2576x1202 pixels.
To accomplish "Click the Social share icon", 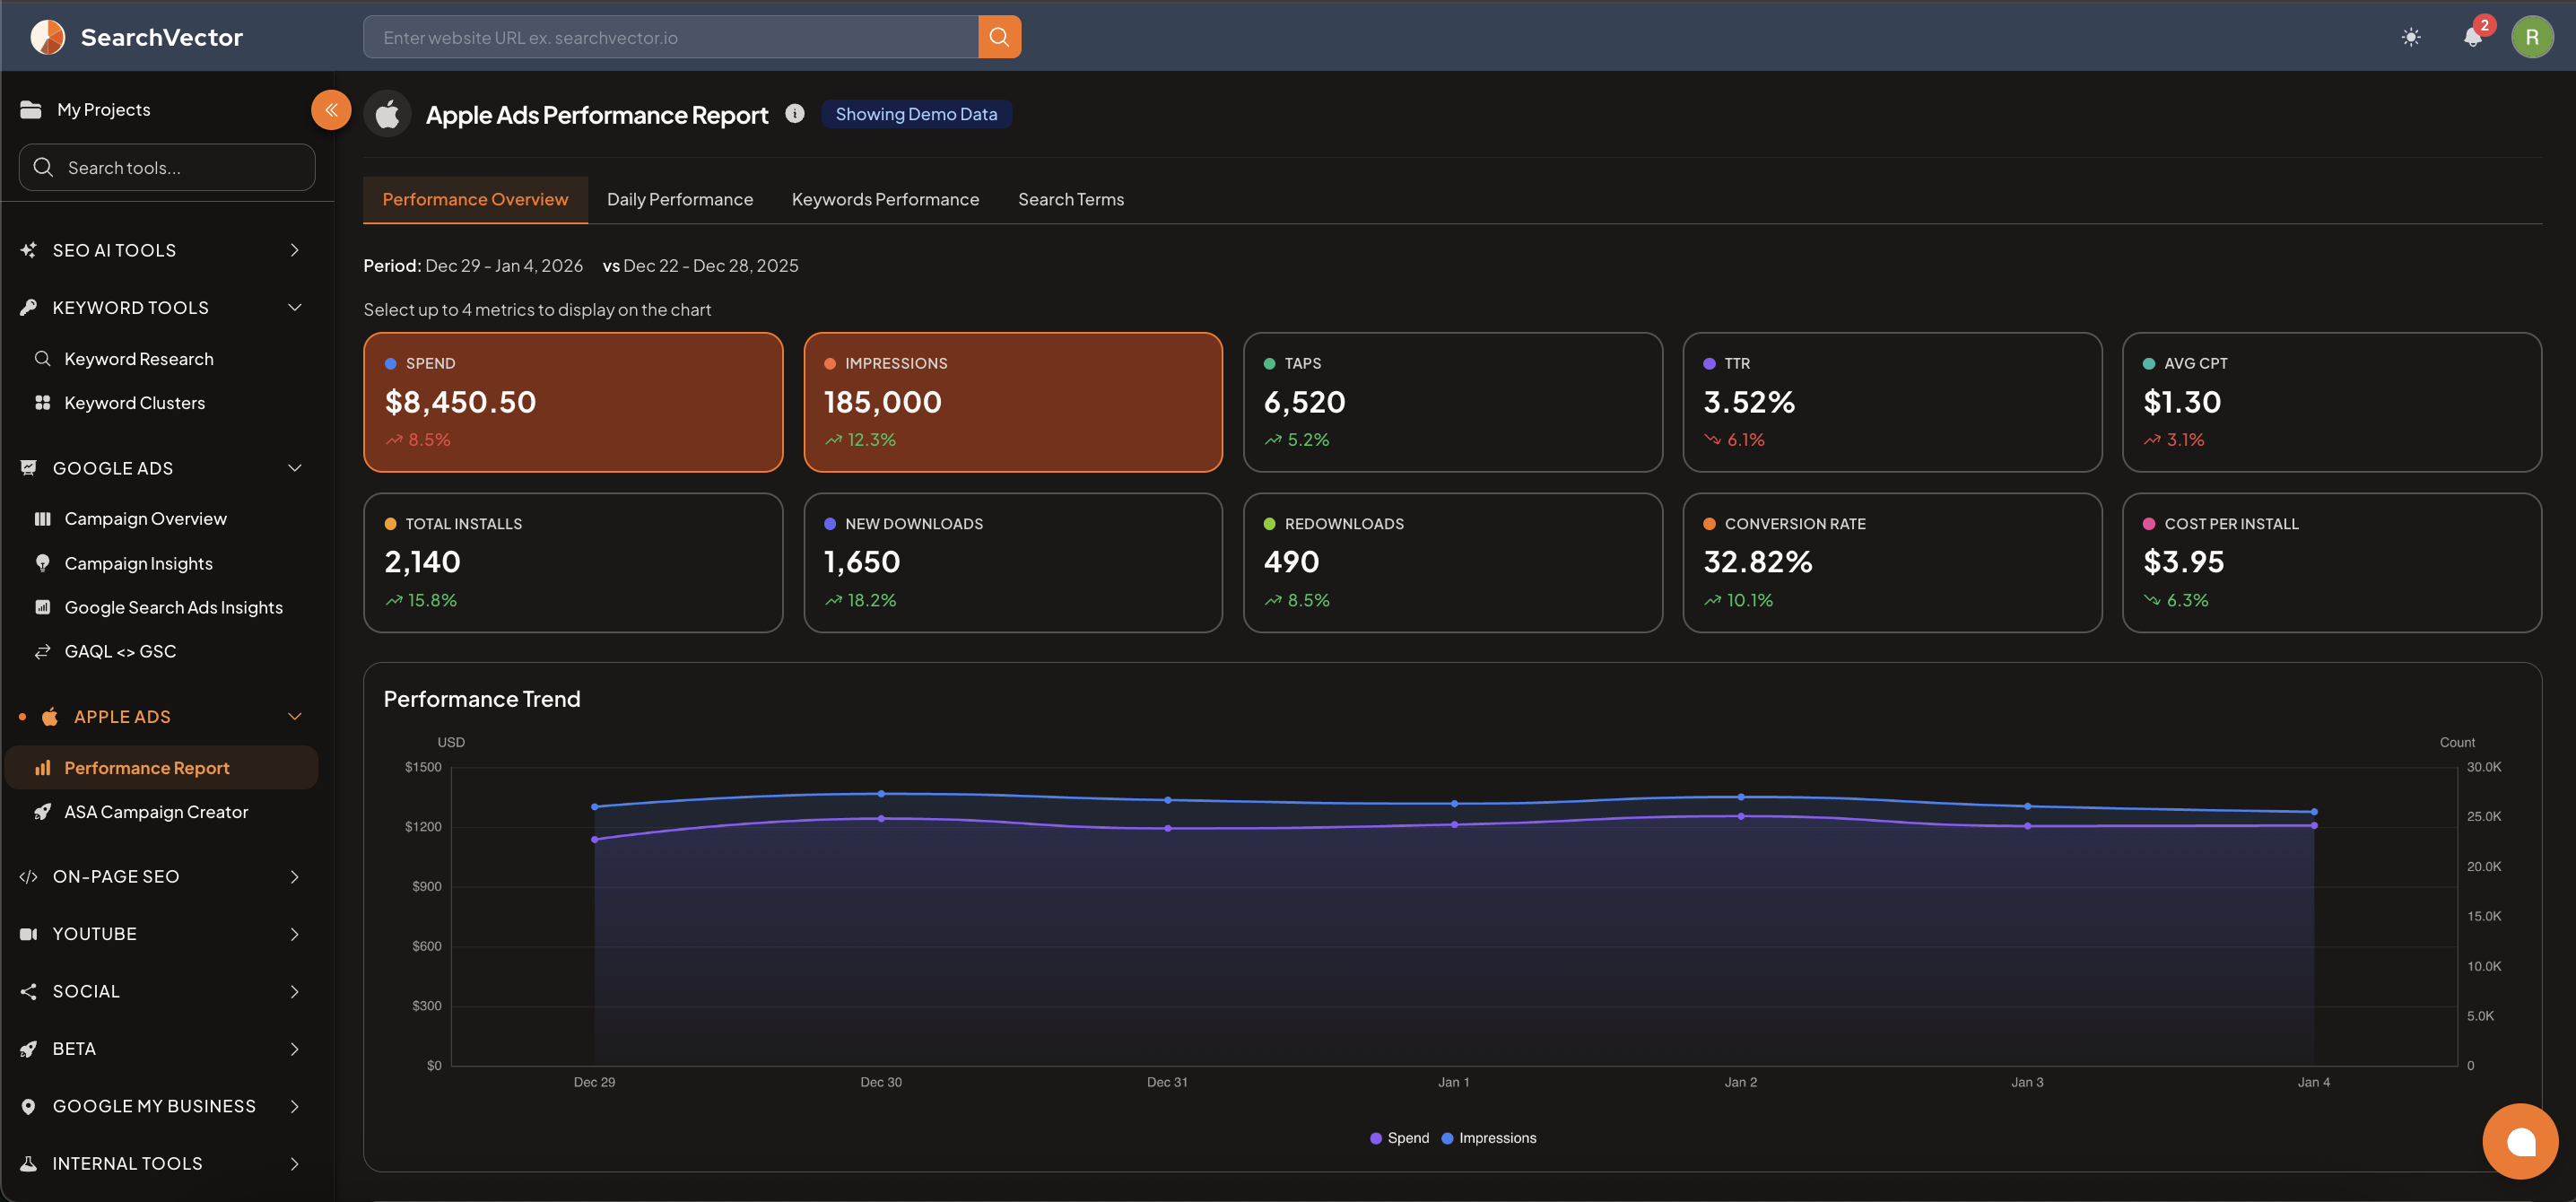I will tap(28, 992).
